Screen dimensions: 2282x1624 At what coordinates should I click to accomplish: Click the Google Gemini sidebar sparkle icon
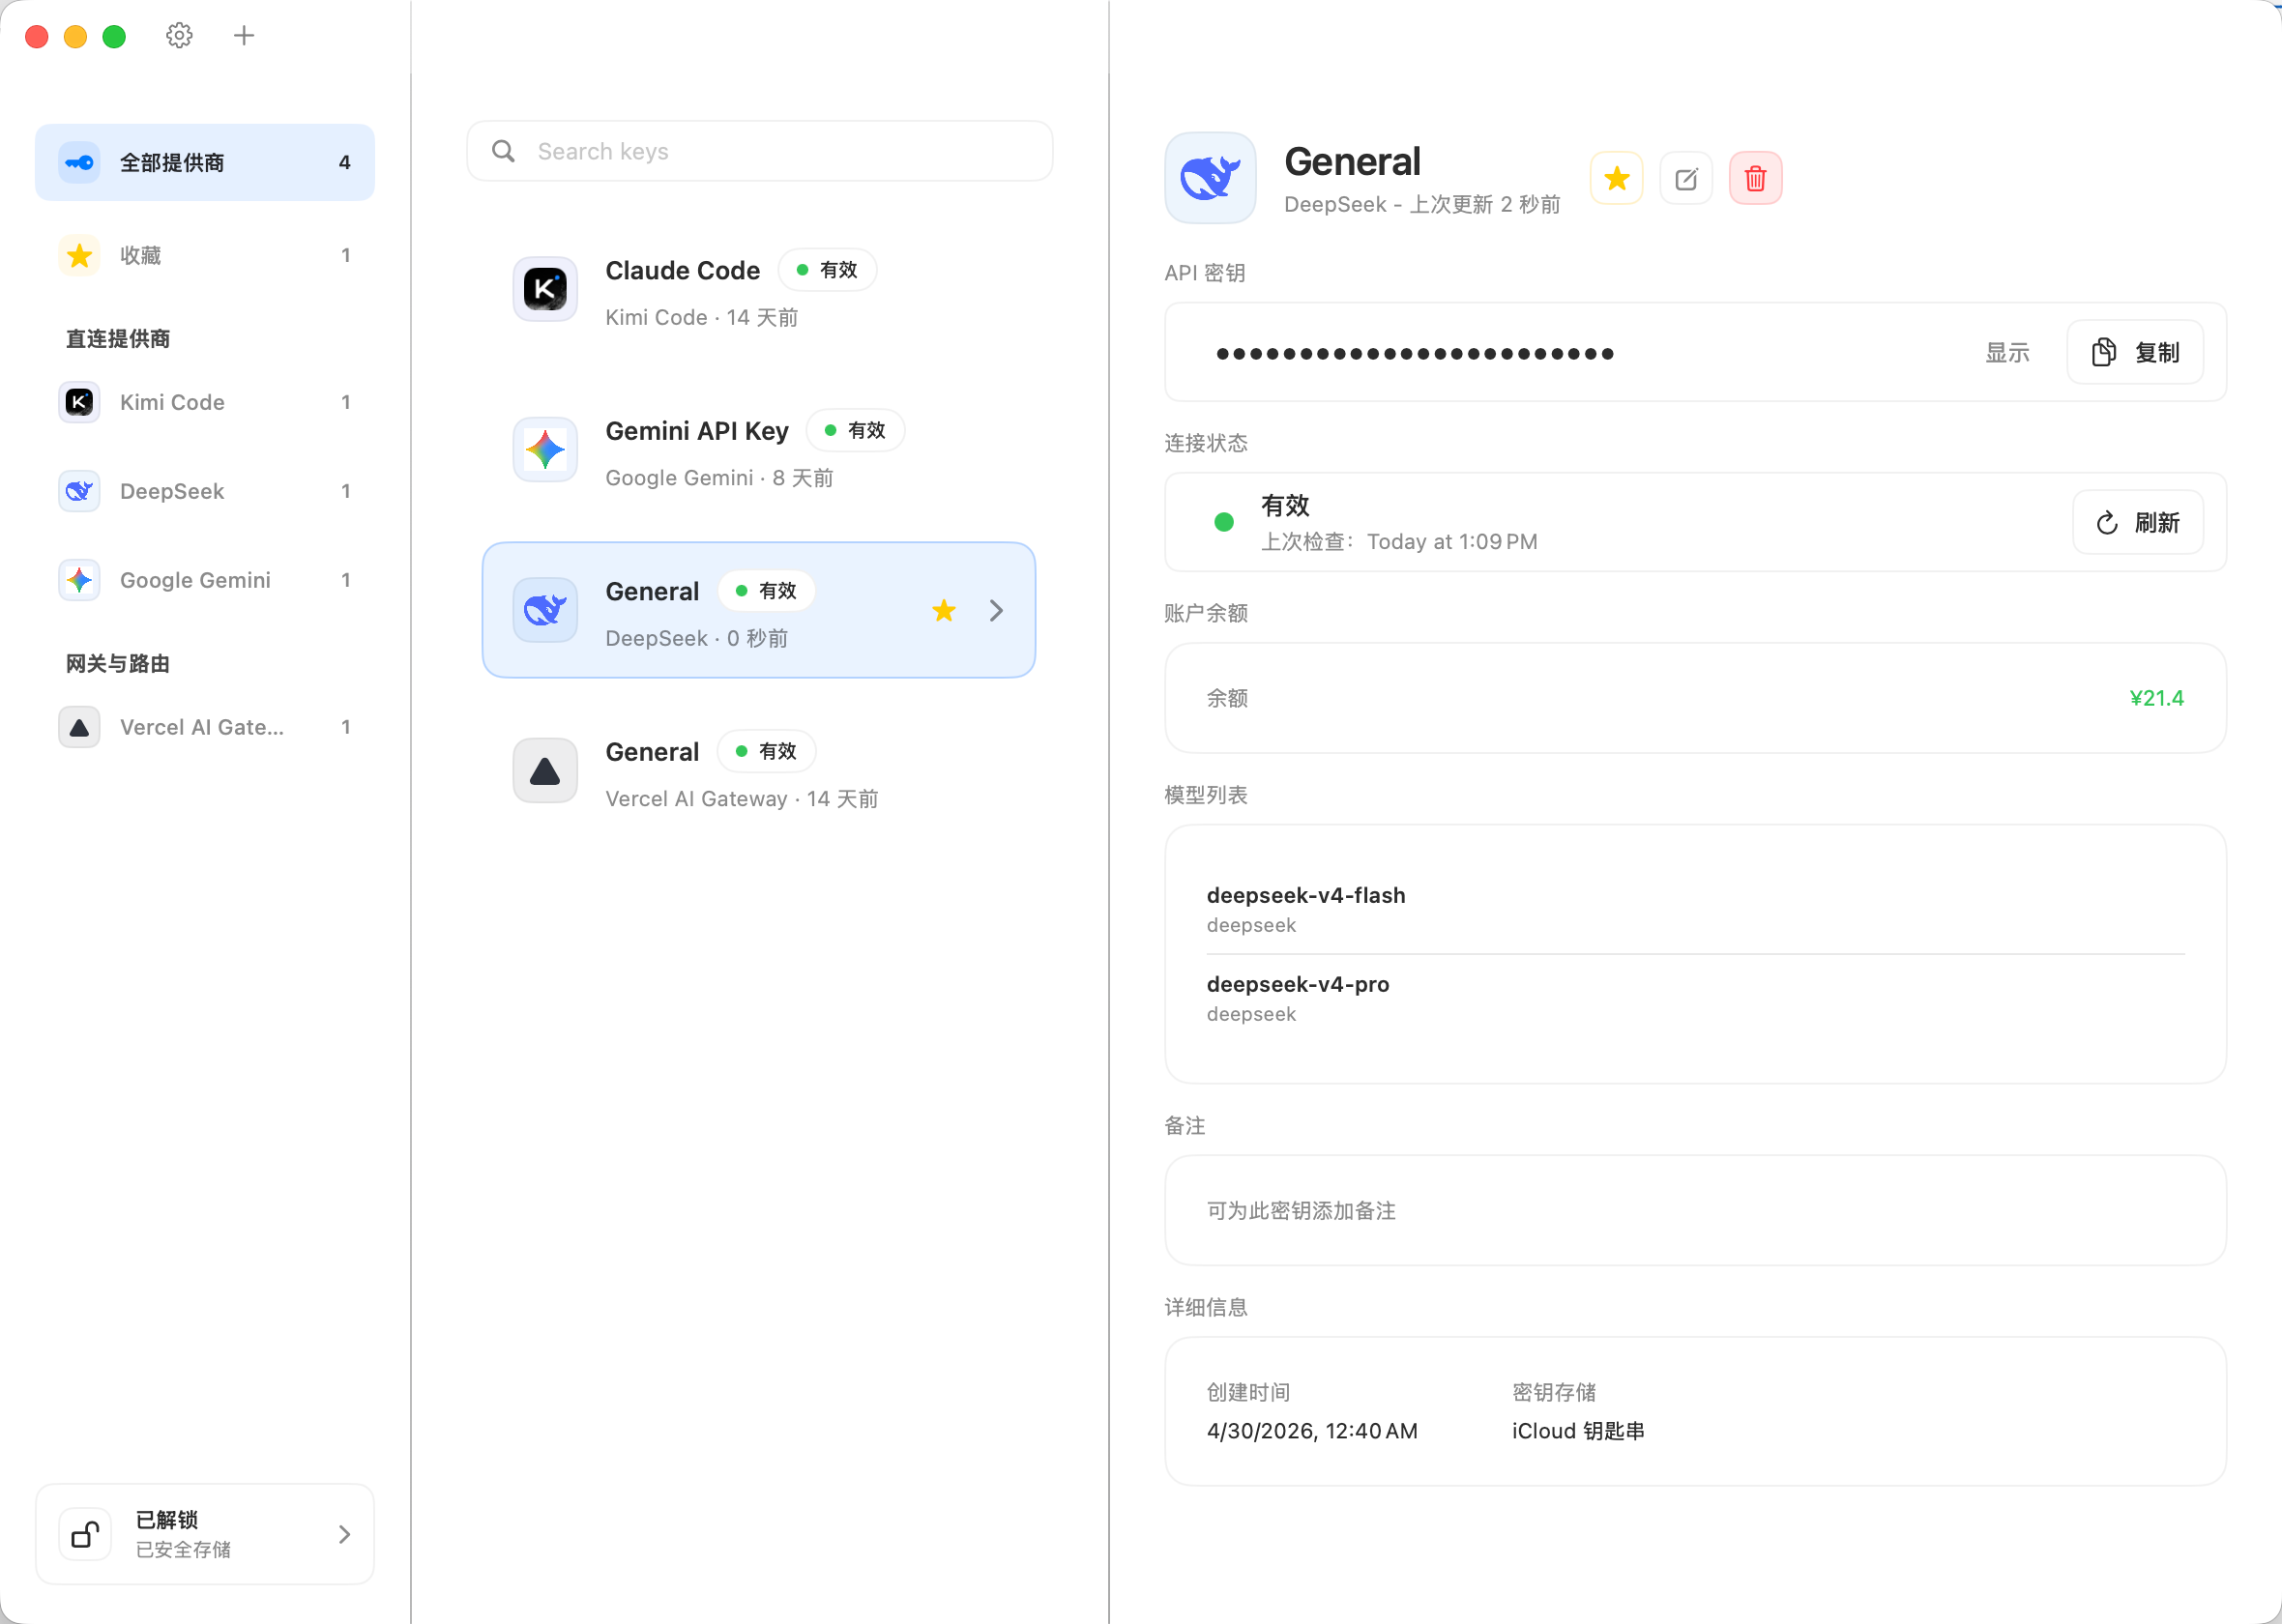tap(79, 580)
